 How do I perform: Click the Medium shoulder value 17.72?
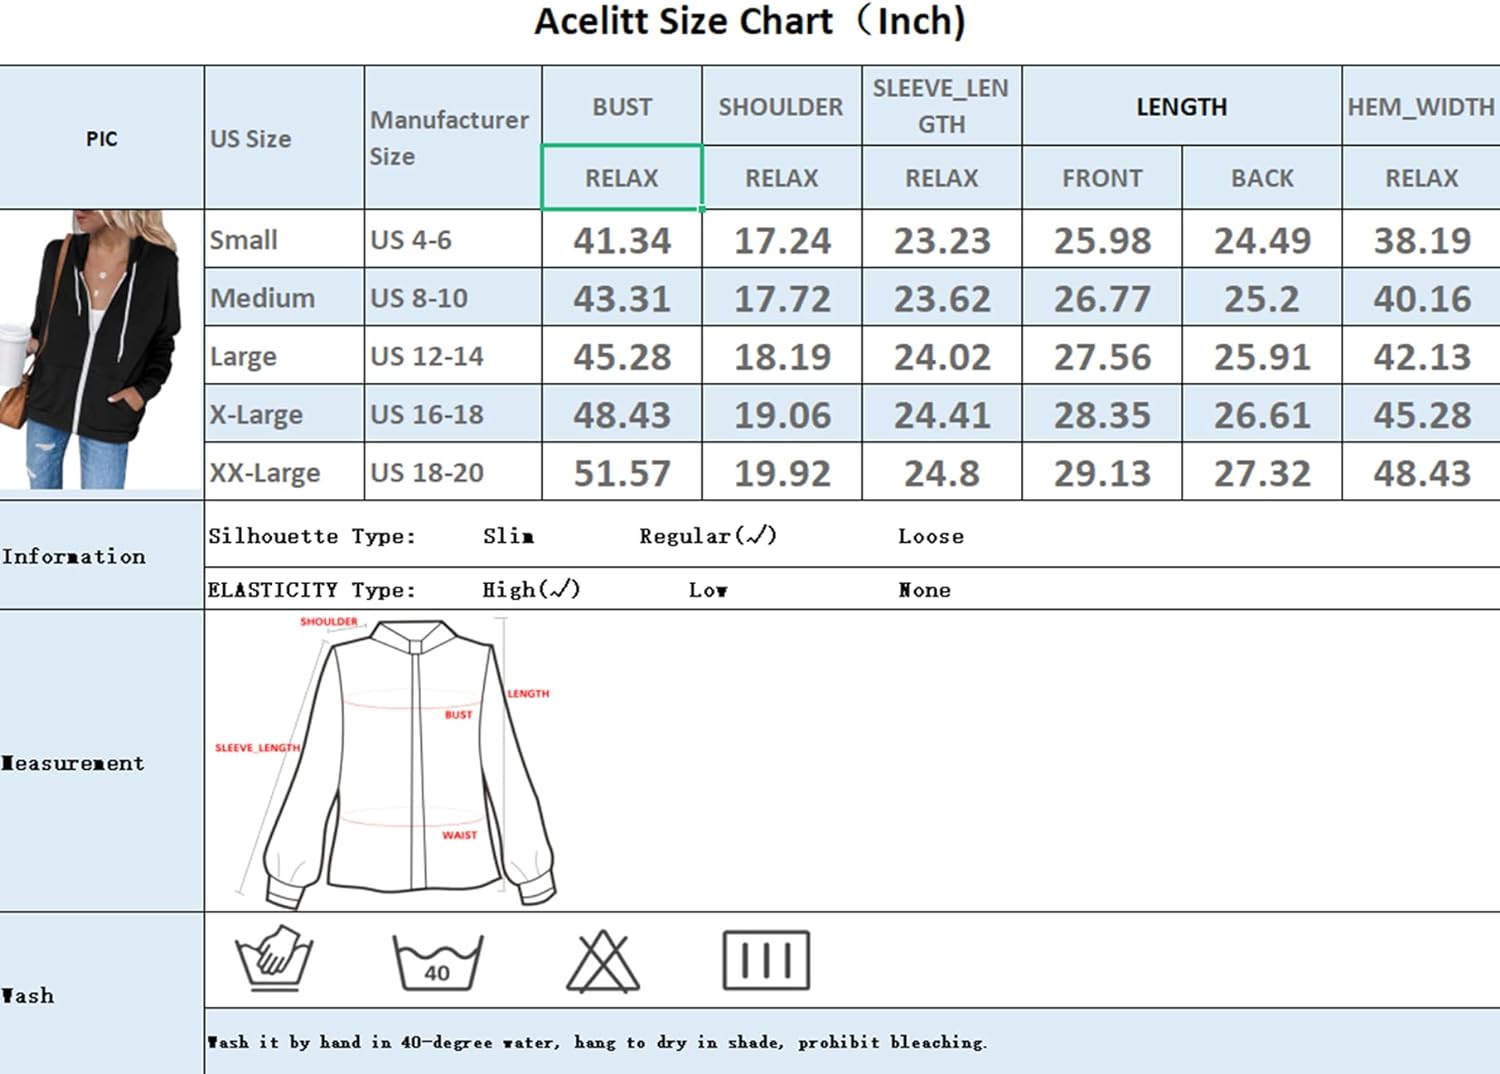tap(782, 299)
